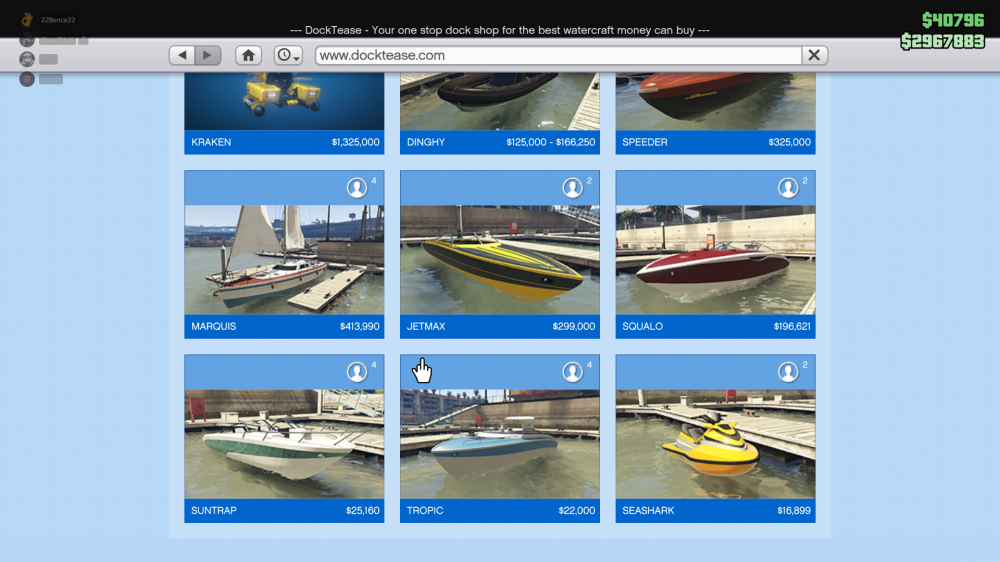
Task: Open the Speeder boat thumbnail
Action: [x=716, y=101]
